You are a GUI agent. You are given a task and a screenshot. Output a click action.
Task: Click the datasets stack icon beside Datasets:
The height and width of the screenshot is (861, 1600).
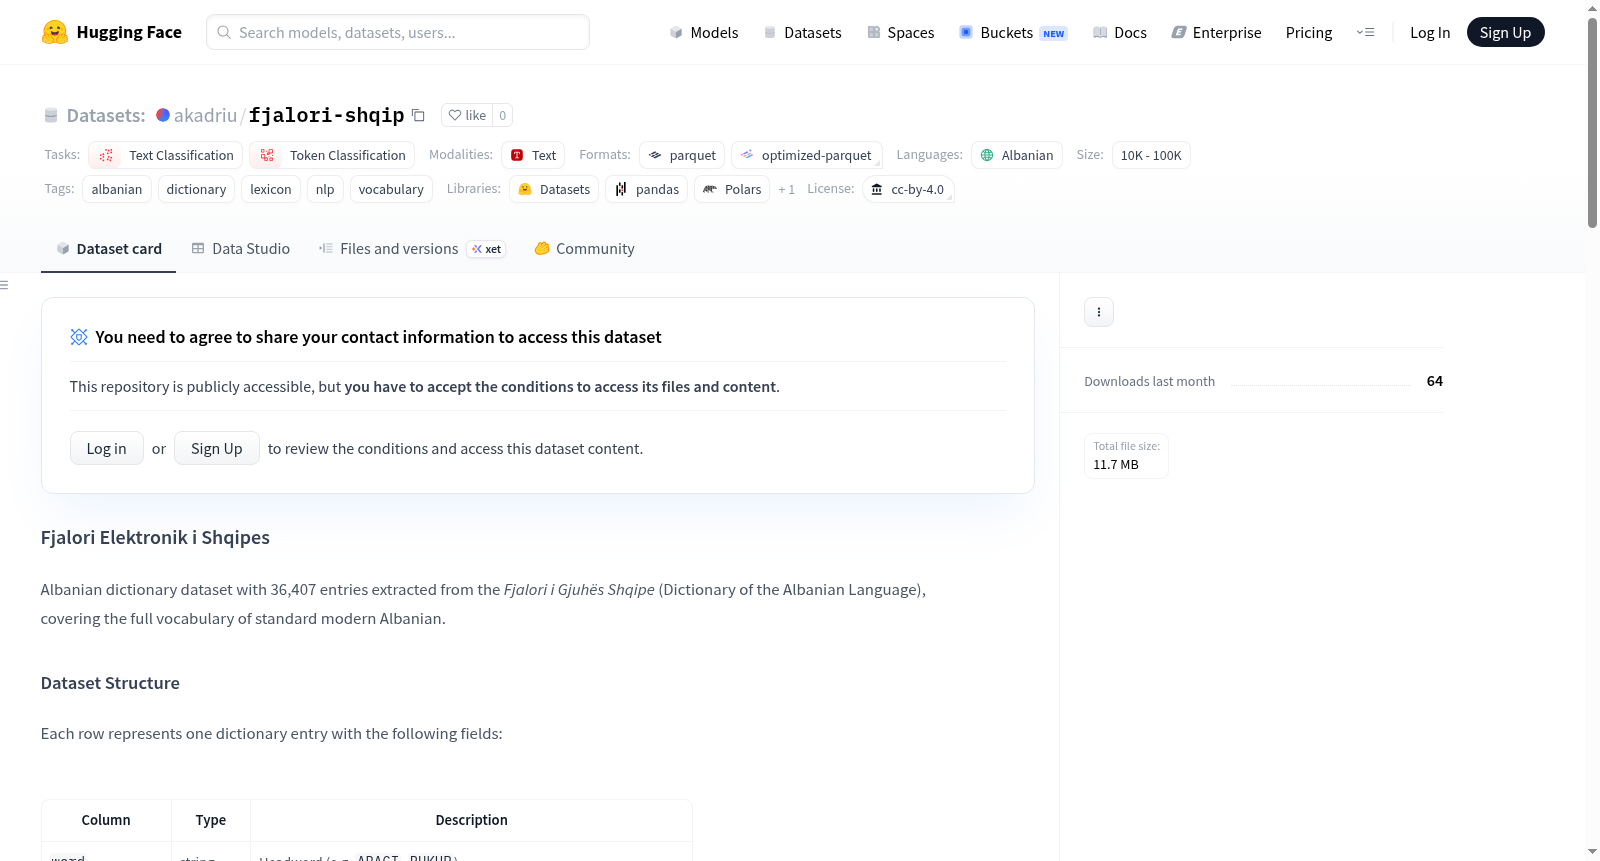pos(51,115)
